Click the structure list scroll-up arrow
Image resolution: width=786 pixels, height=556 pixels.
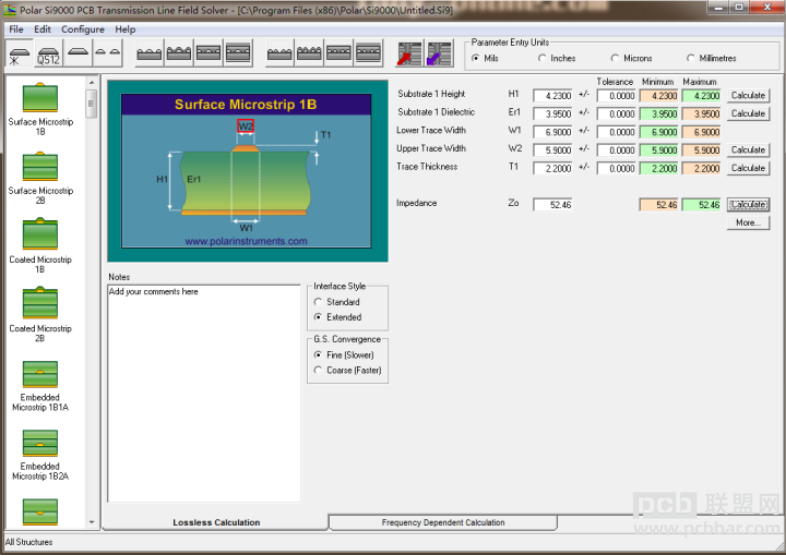91,82
